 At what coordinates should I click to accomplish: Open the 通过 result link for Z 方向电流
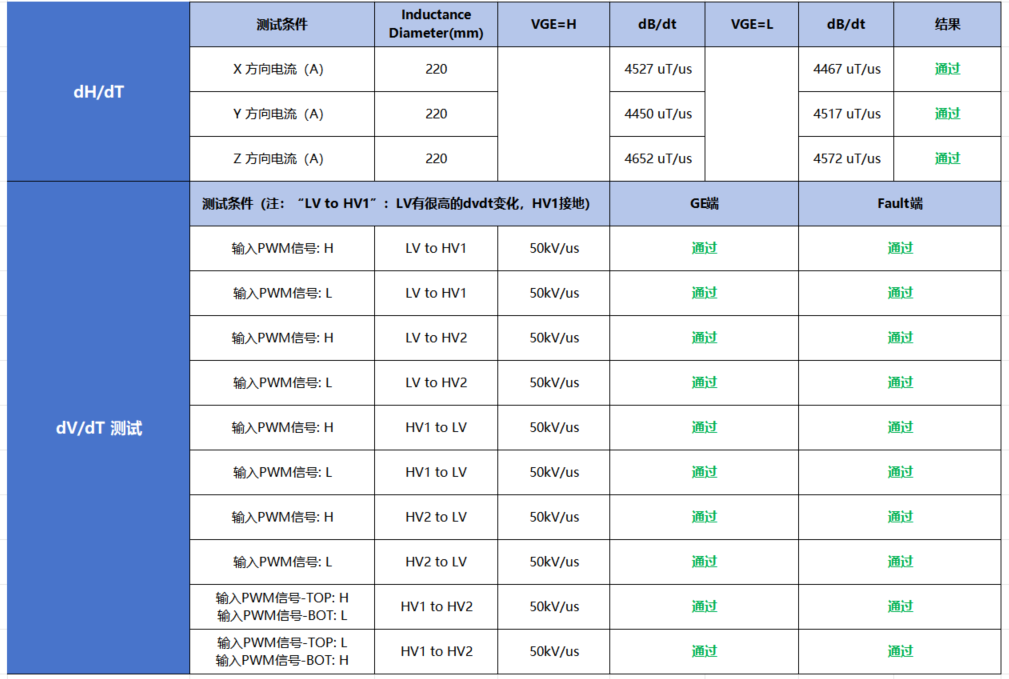click(x=947, y=158)
